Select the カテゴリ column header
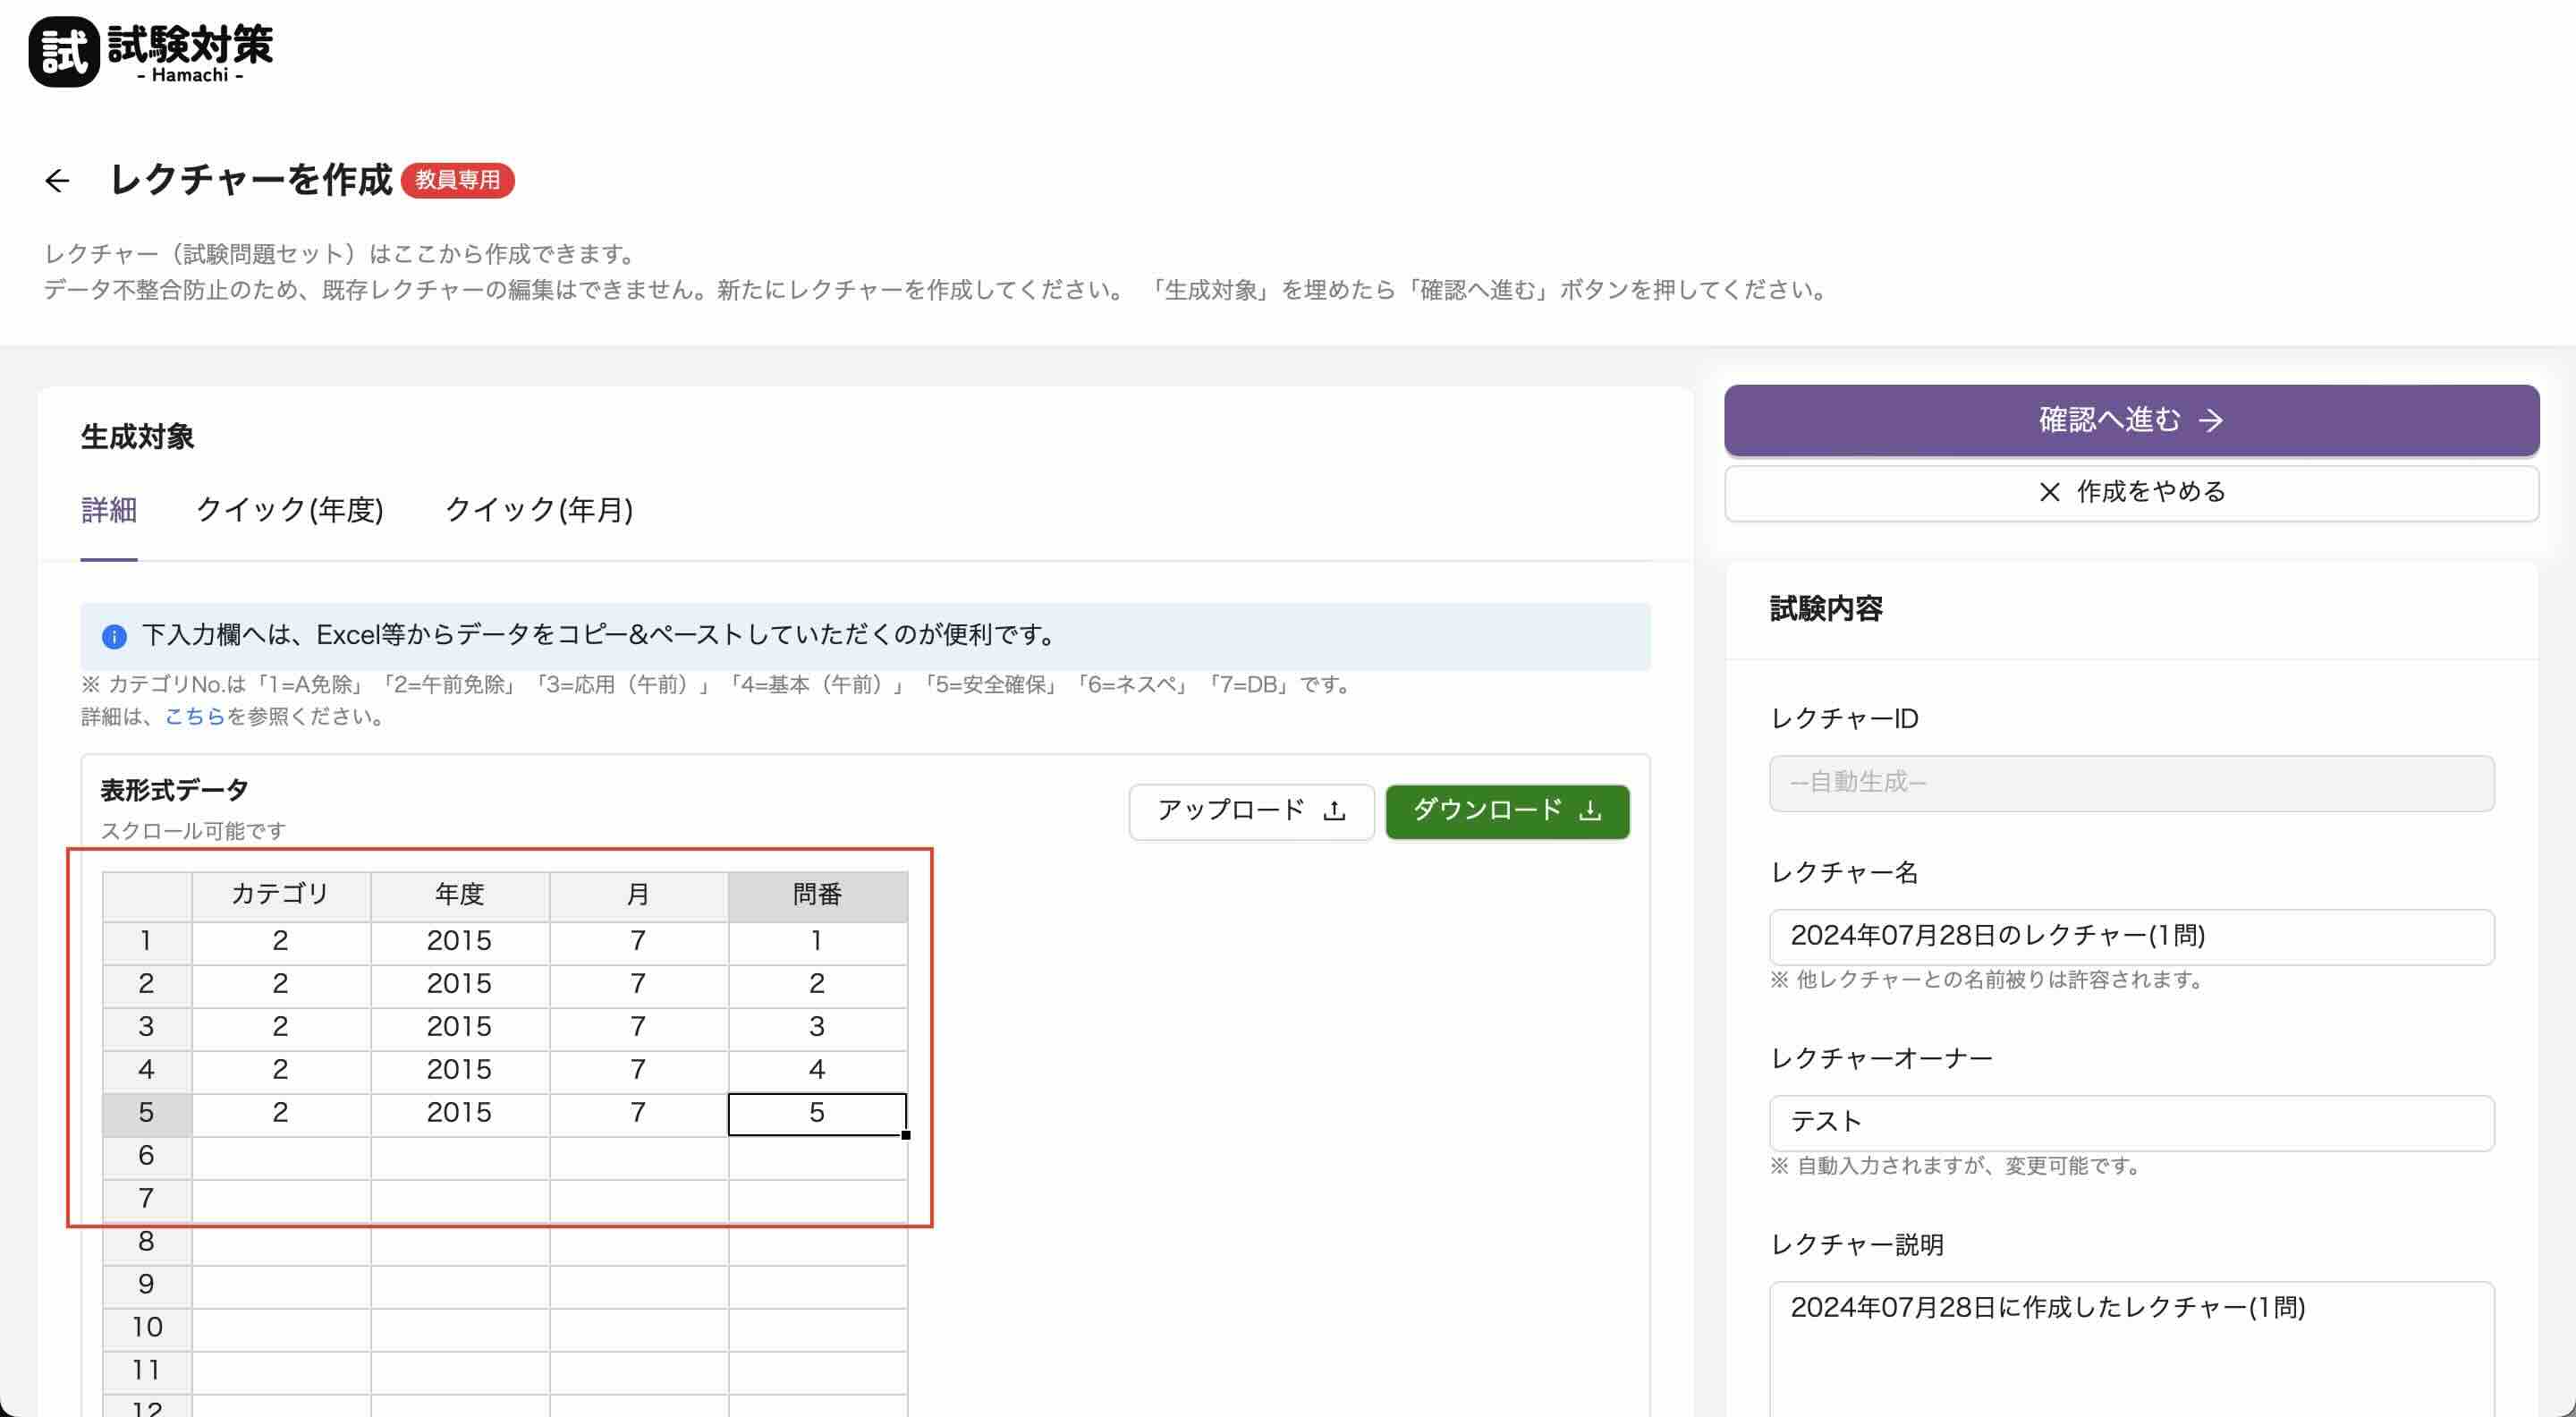 (280, 894)
